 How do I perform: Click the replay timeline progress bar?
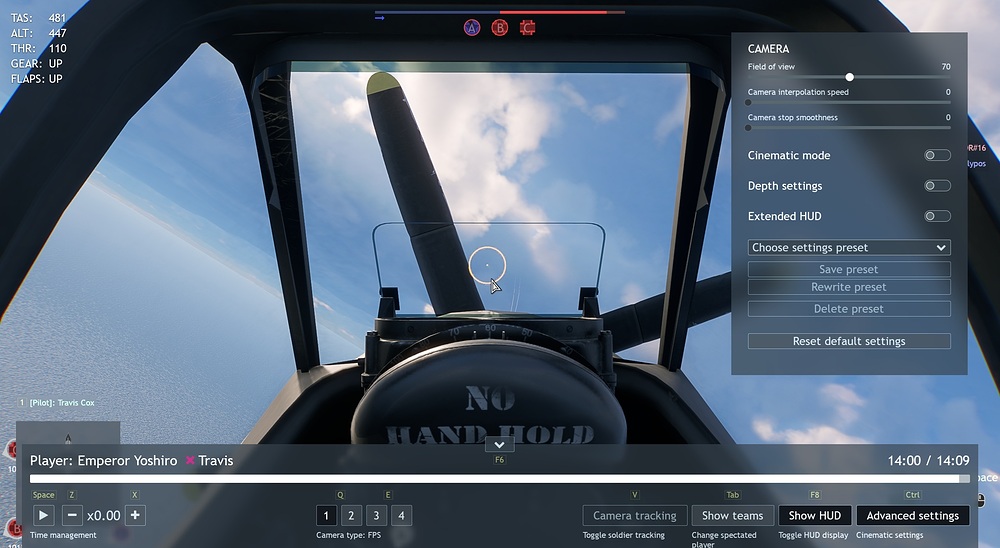pos(499,478)
